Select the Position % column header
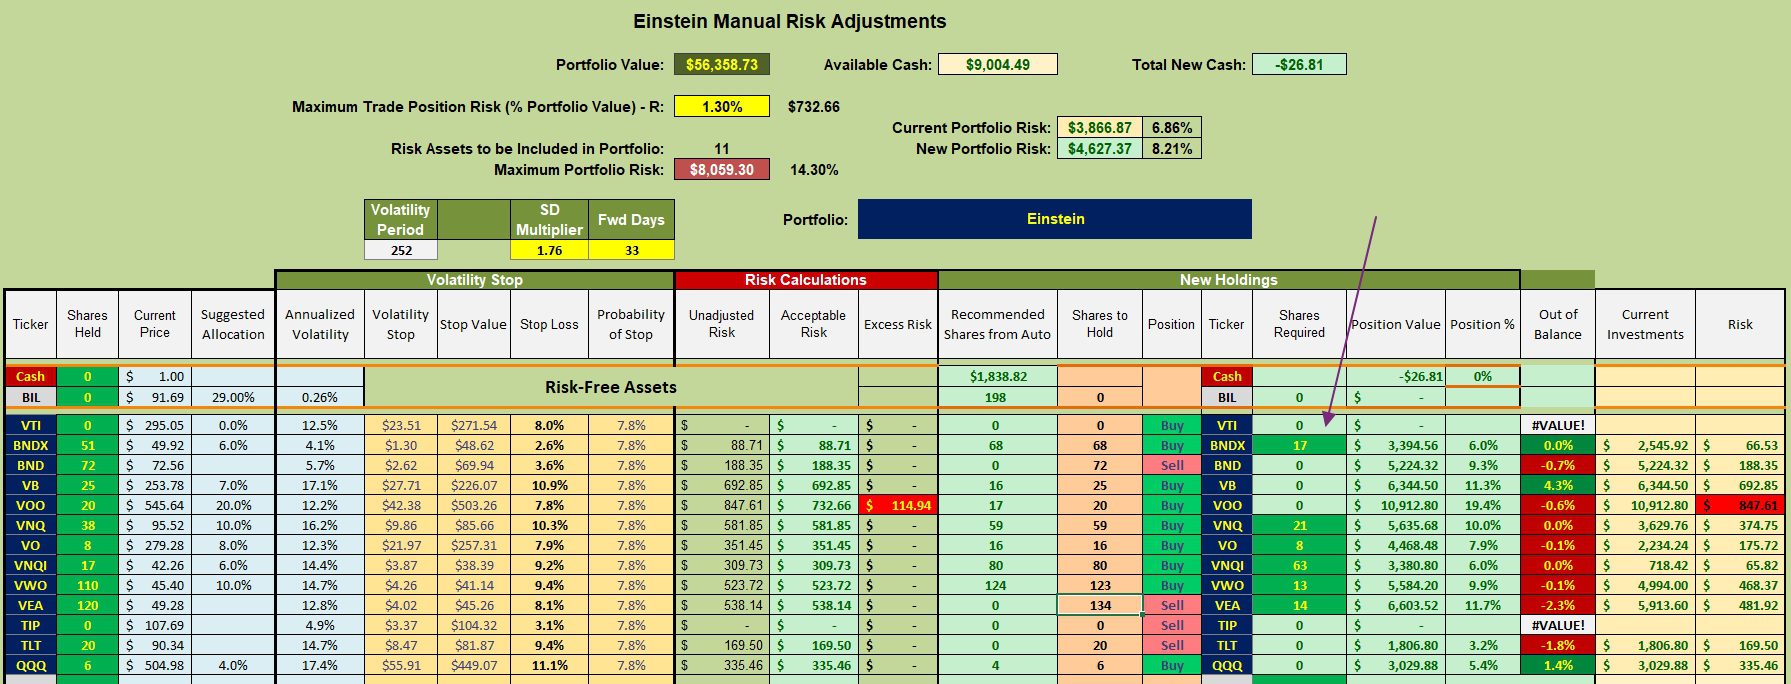 (x=1482, y=324)
